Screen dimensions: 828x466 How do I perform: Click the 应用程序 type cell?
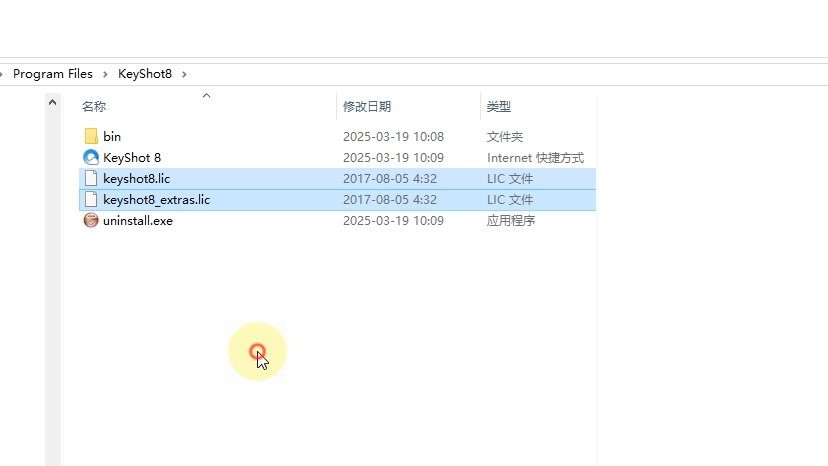[511, 221]
